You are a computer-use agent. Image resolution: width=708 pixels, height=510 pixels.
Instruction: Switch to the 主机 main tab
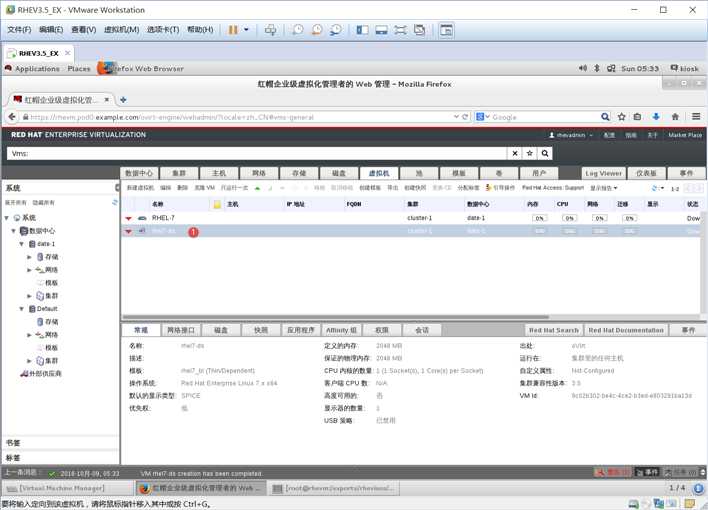coord(219,173)
